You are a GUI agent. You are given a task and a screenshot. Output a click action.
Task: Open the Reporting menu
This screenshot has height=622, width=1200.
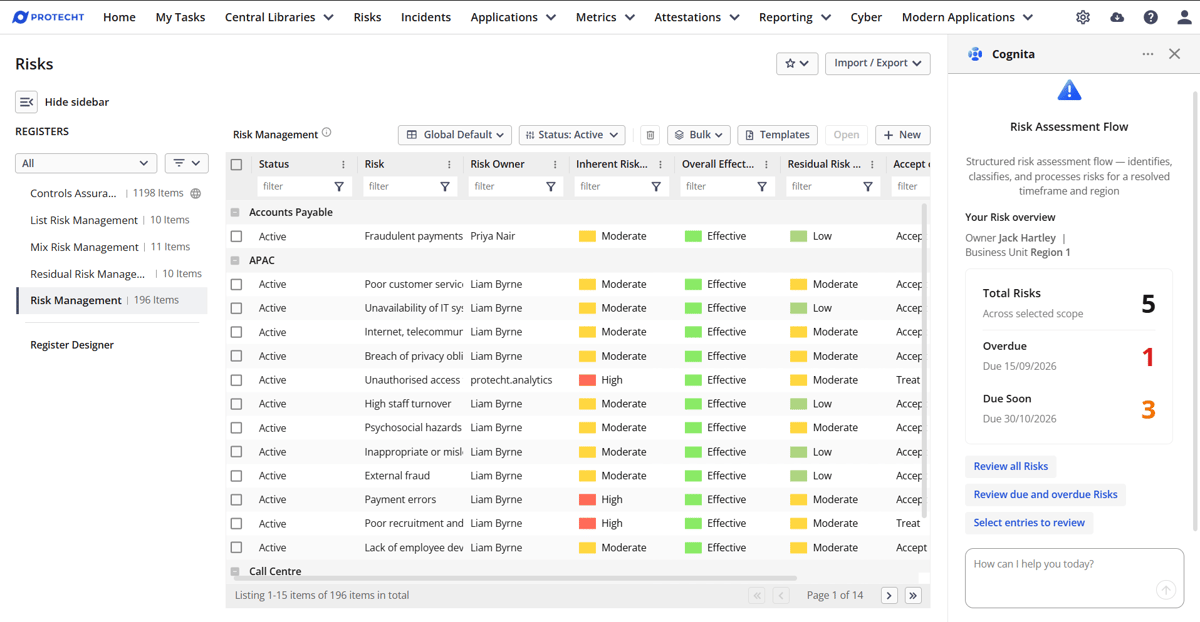[795, 17]
